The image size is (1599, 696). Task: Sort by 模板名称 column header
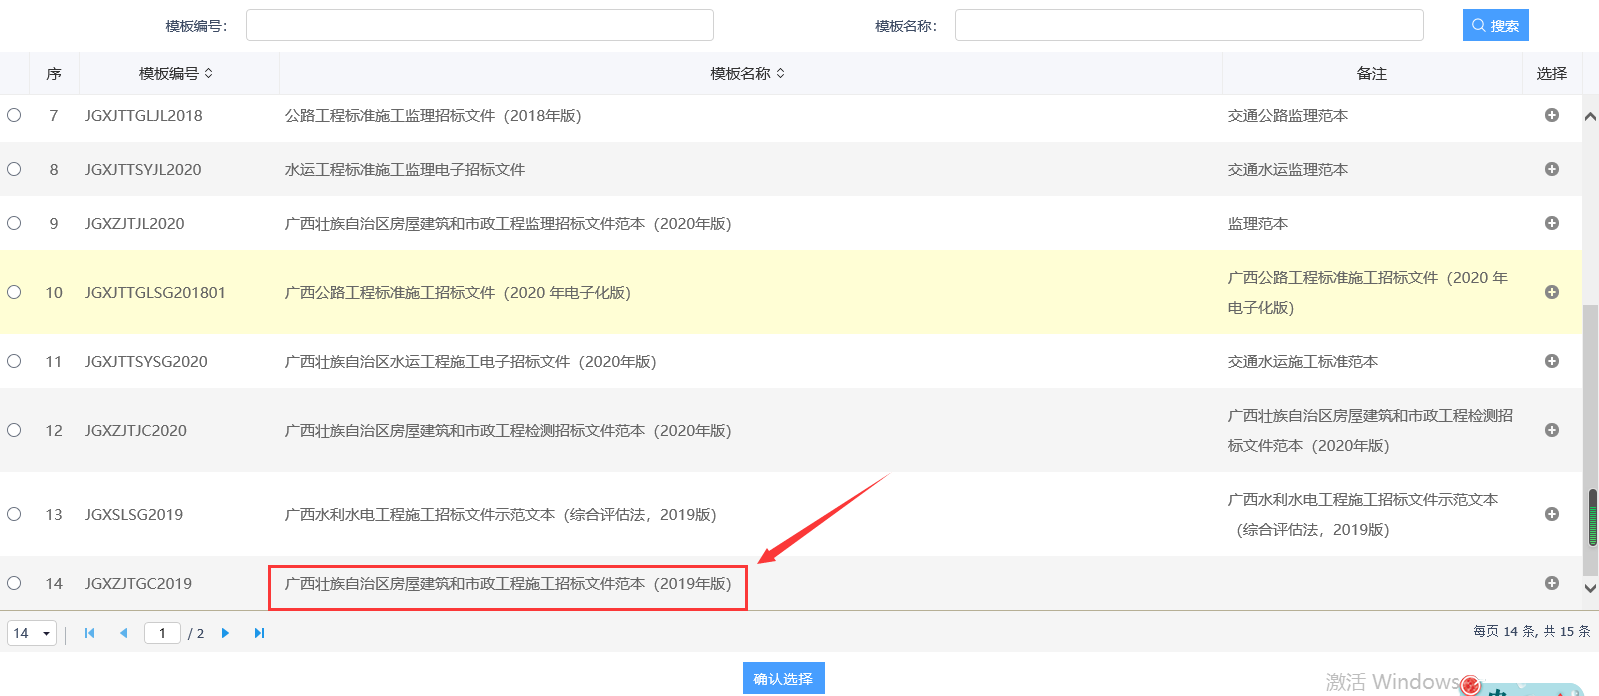pyautogui.click(x=747, y=73)
